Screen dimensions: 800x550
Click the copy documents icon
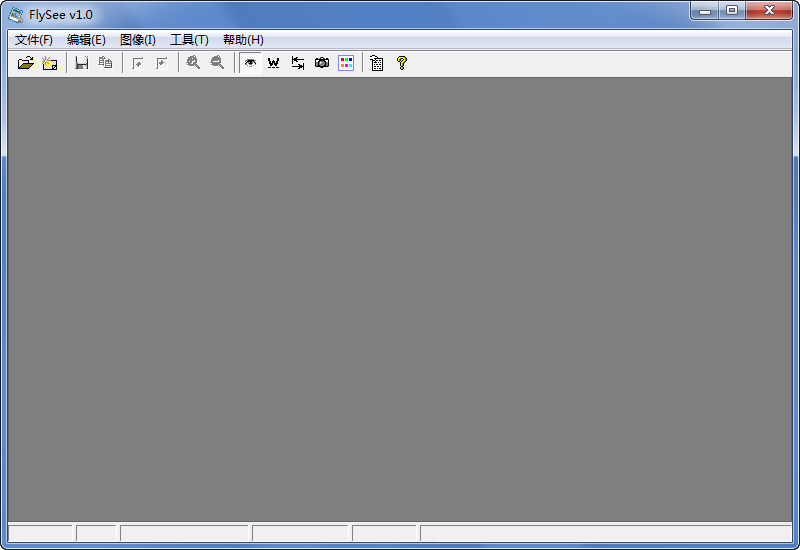[106, 63]
